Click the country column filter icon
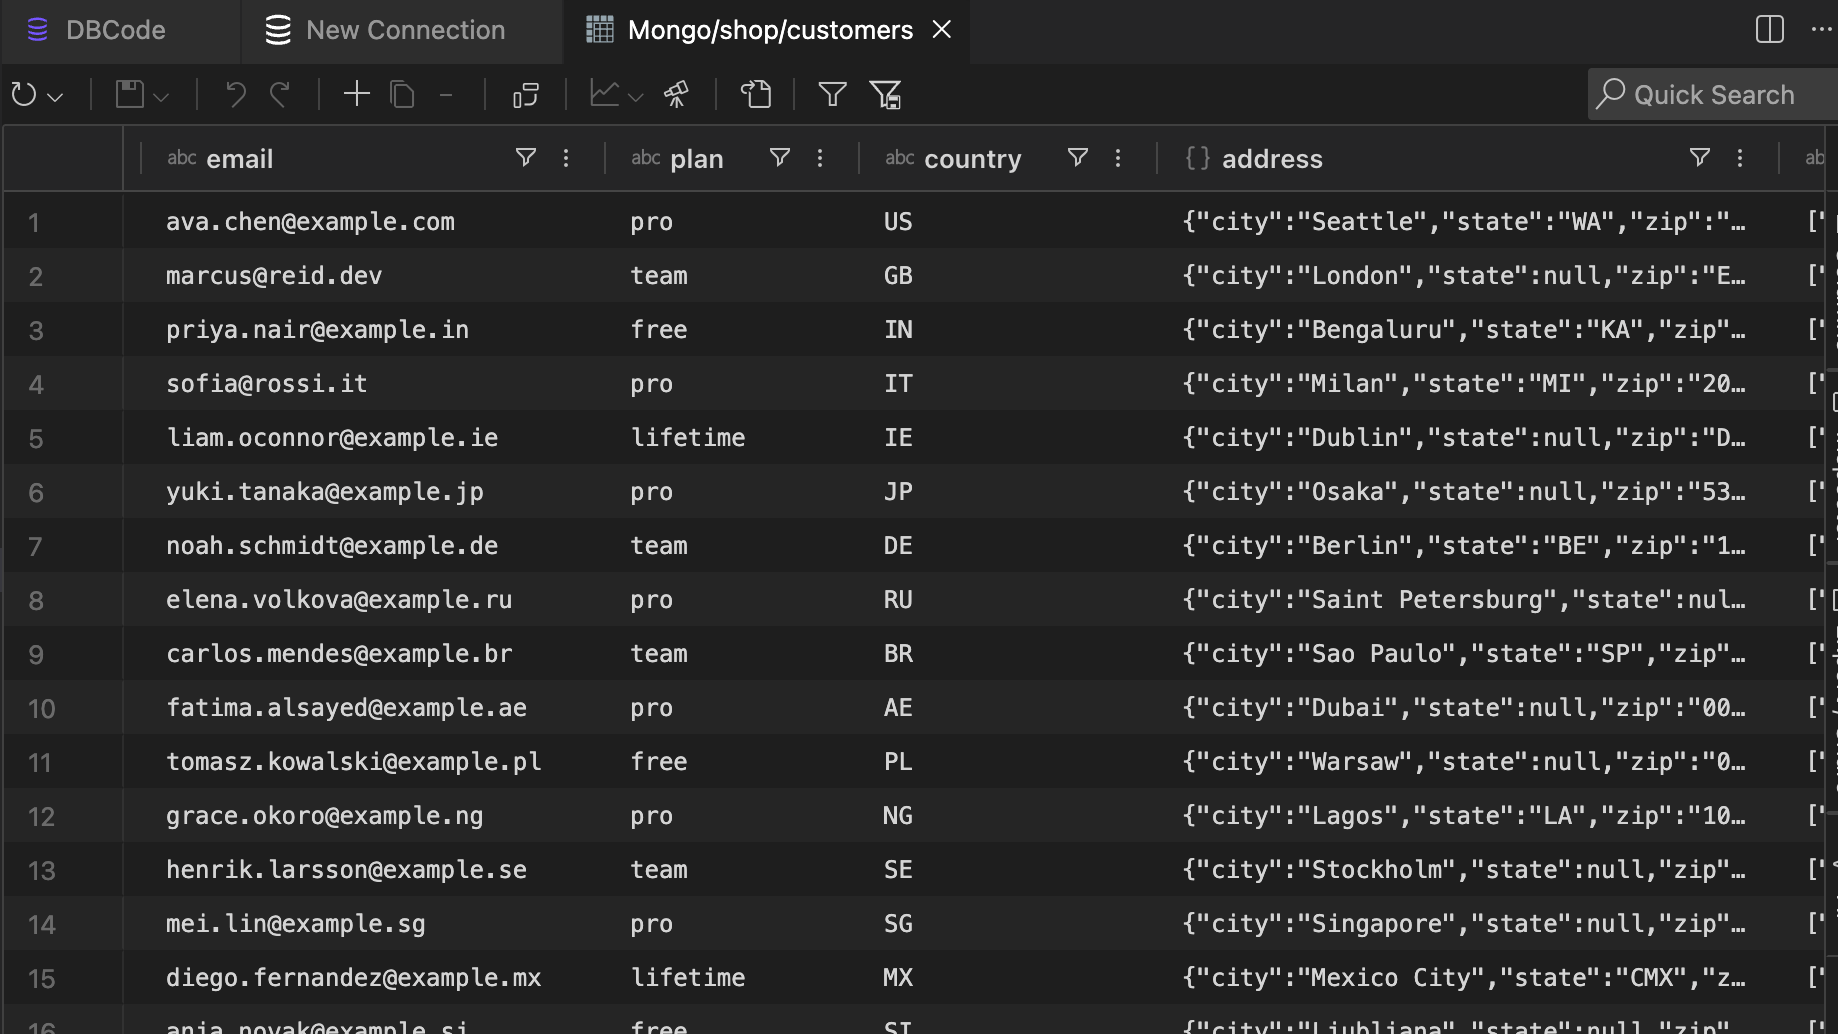Viewport: 1838px width, 1034px height. pos(1078,158)
